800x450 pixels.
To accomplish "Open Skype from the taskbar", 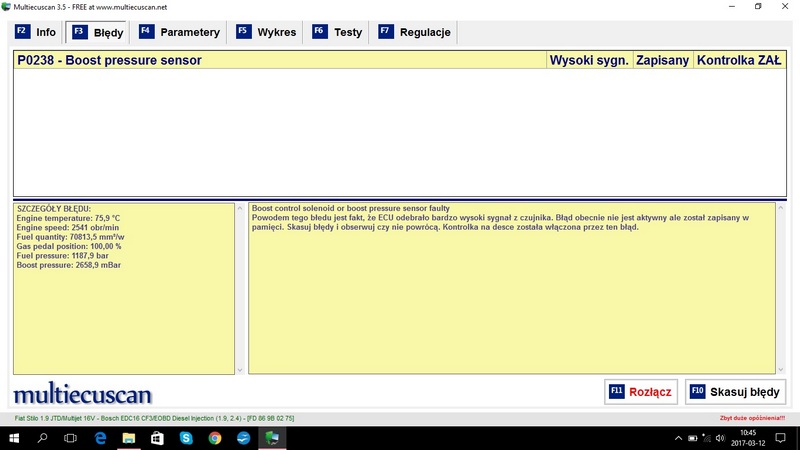I will point(186,438).
